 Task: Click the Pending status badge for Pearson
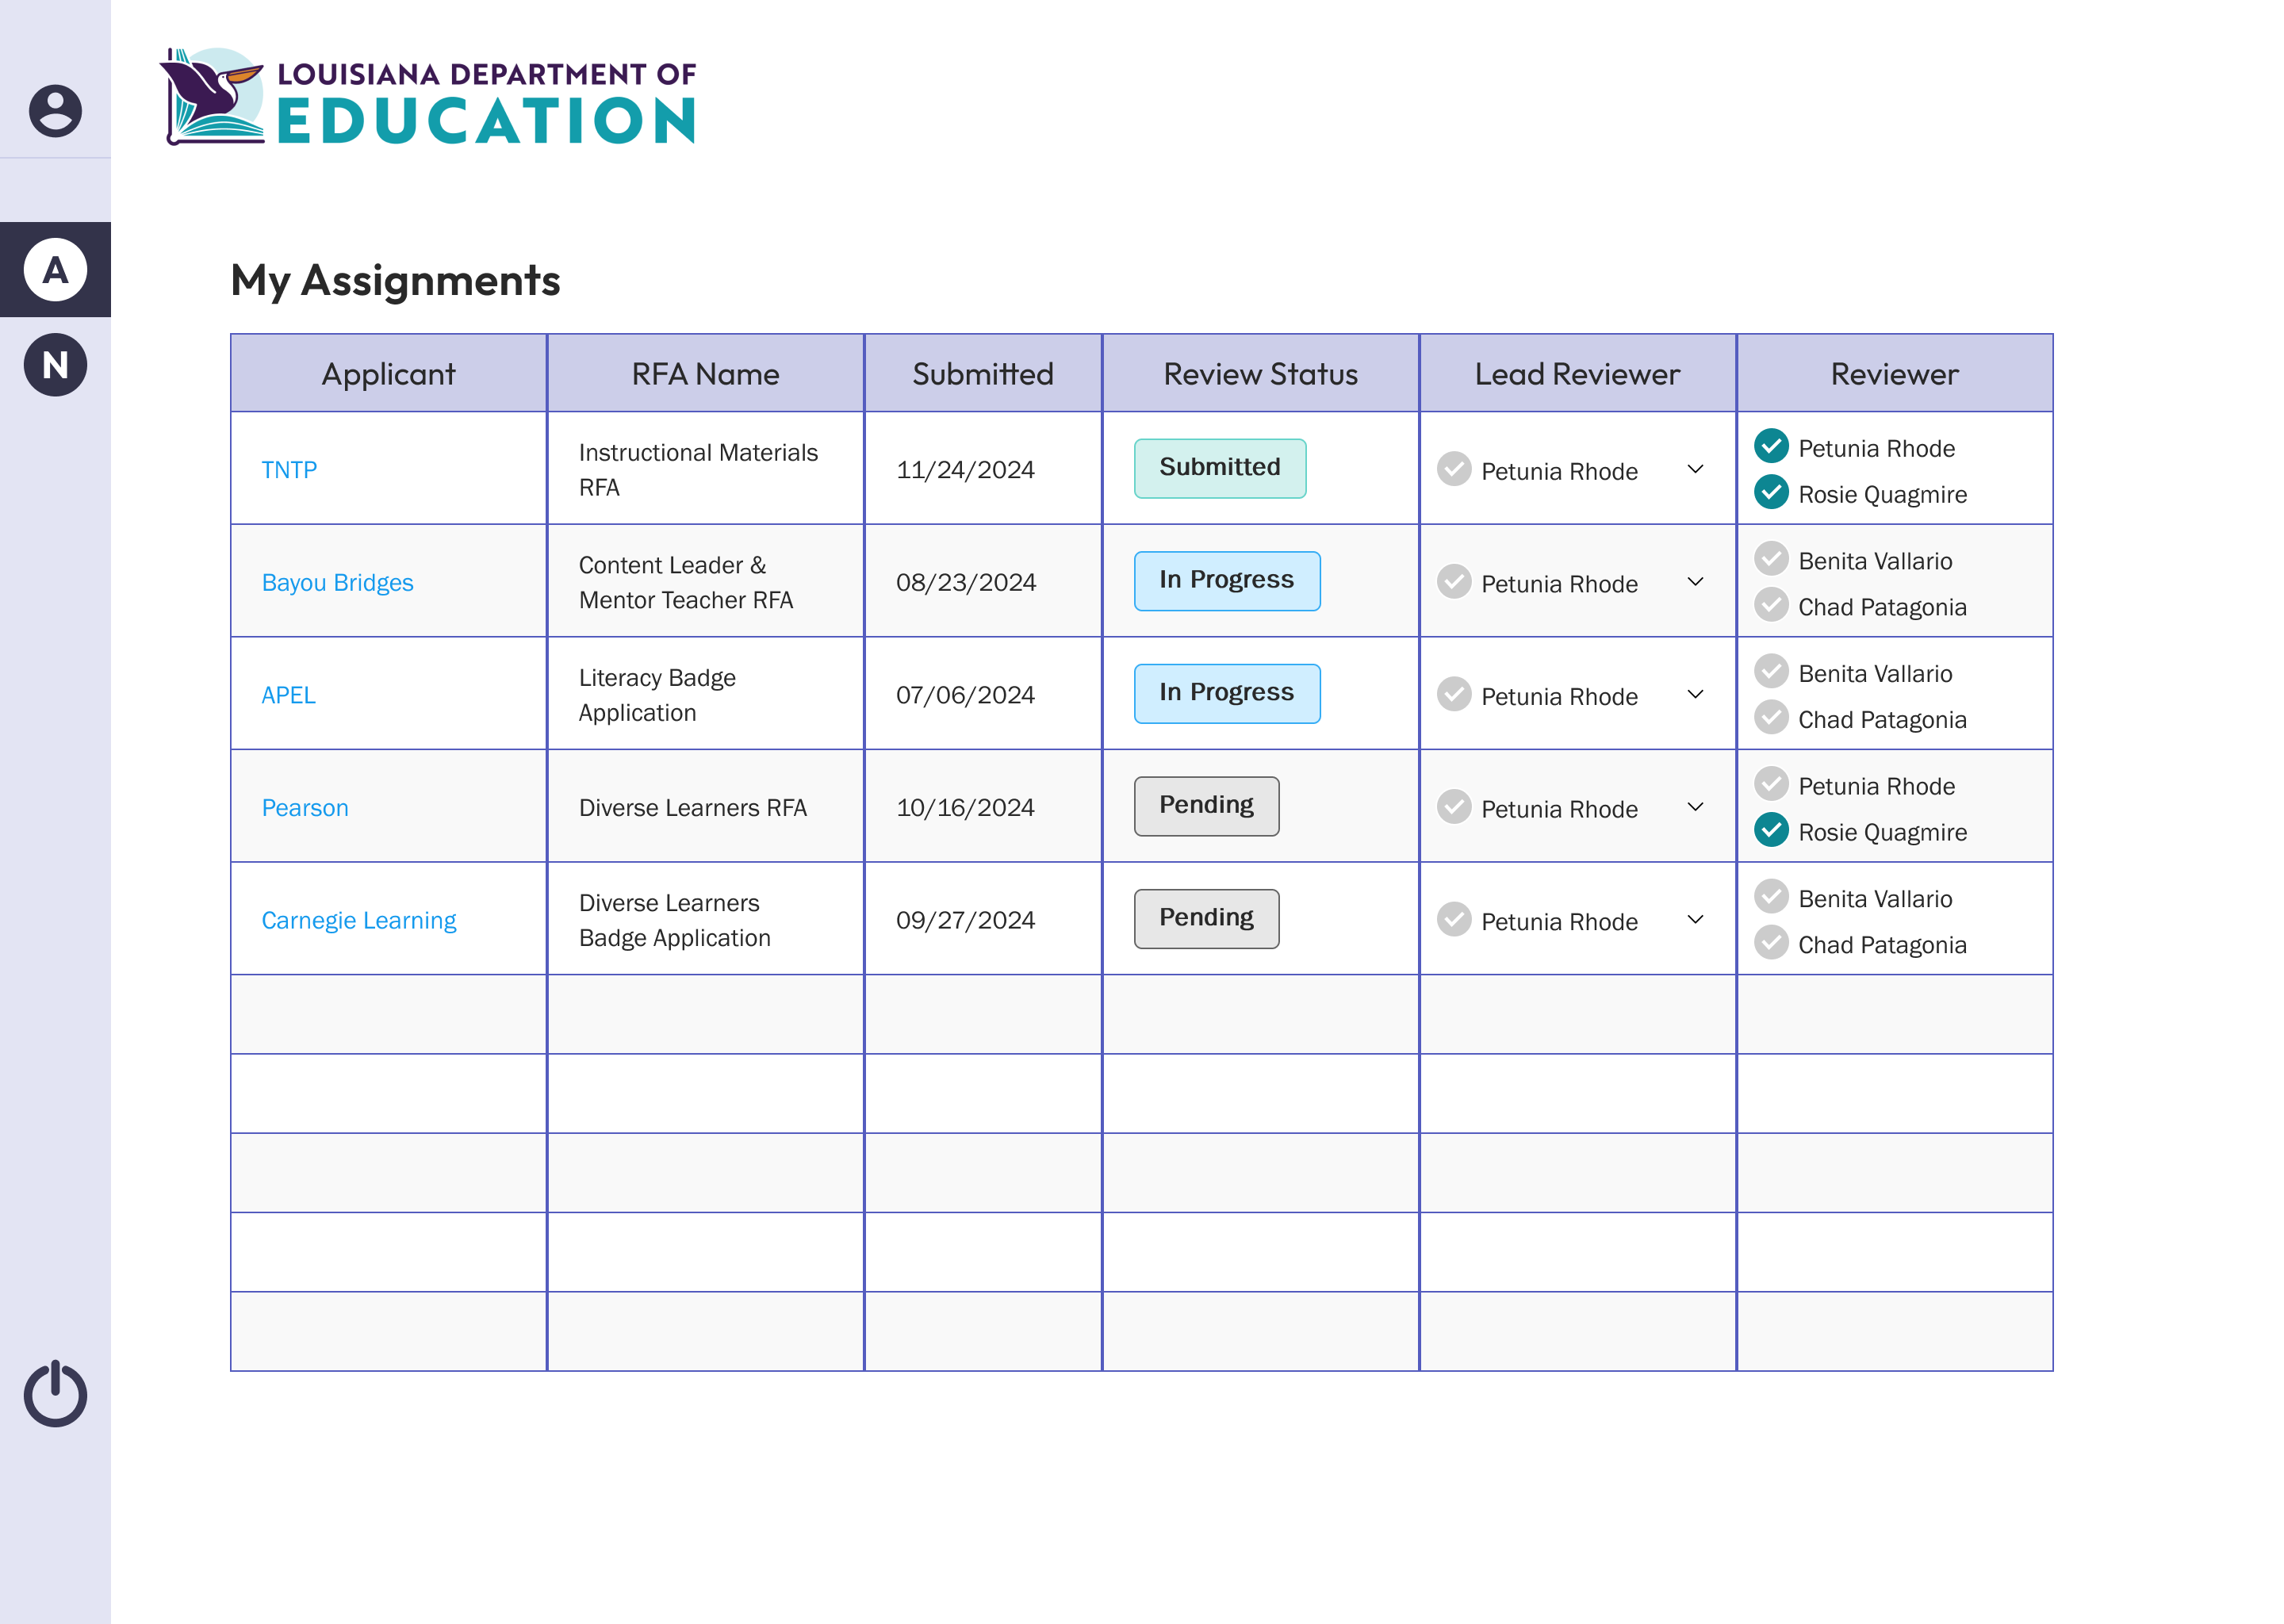pyautogui.click(x=1206, y=806)
